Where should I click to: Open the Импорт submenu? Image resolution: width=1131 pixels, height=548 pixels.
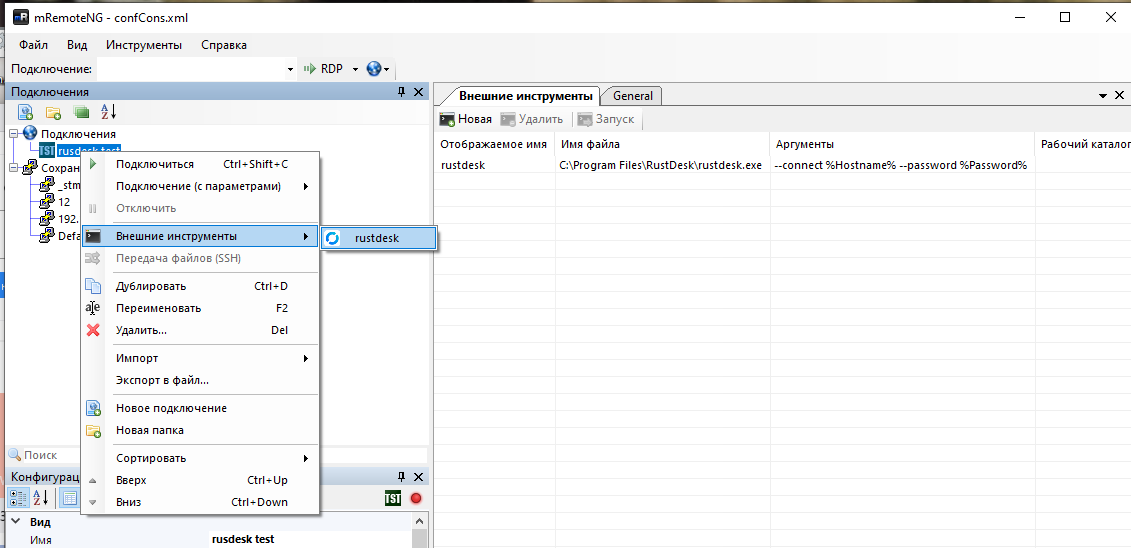click(200, 358)
